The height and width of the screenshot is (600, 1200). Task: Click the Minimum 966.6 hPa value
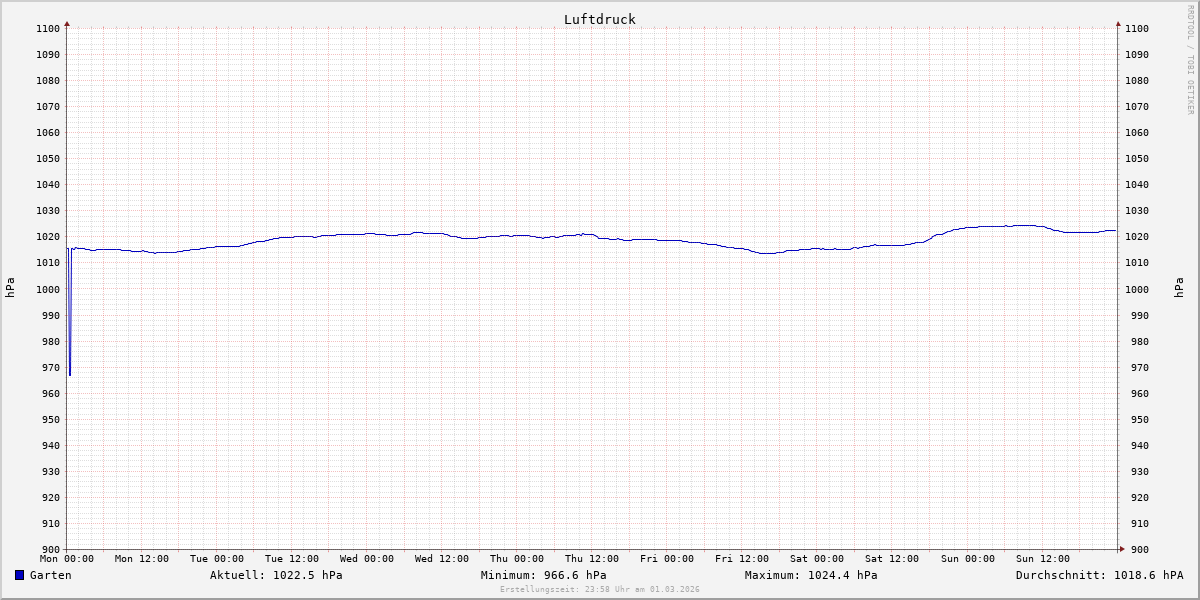click(x=543, y=575)
